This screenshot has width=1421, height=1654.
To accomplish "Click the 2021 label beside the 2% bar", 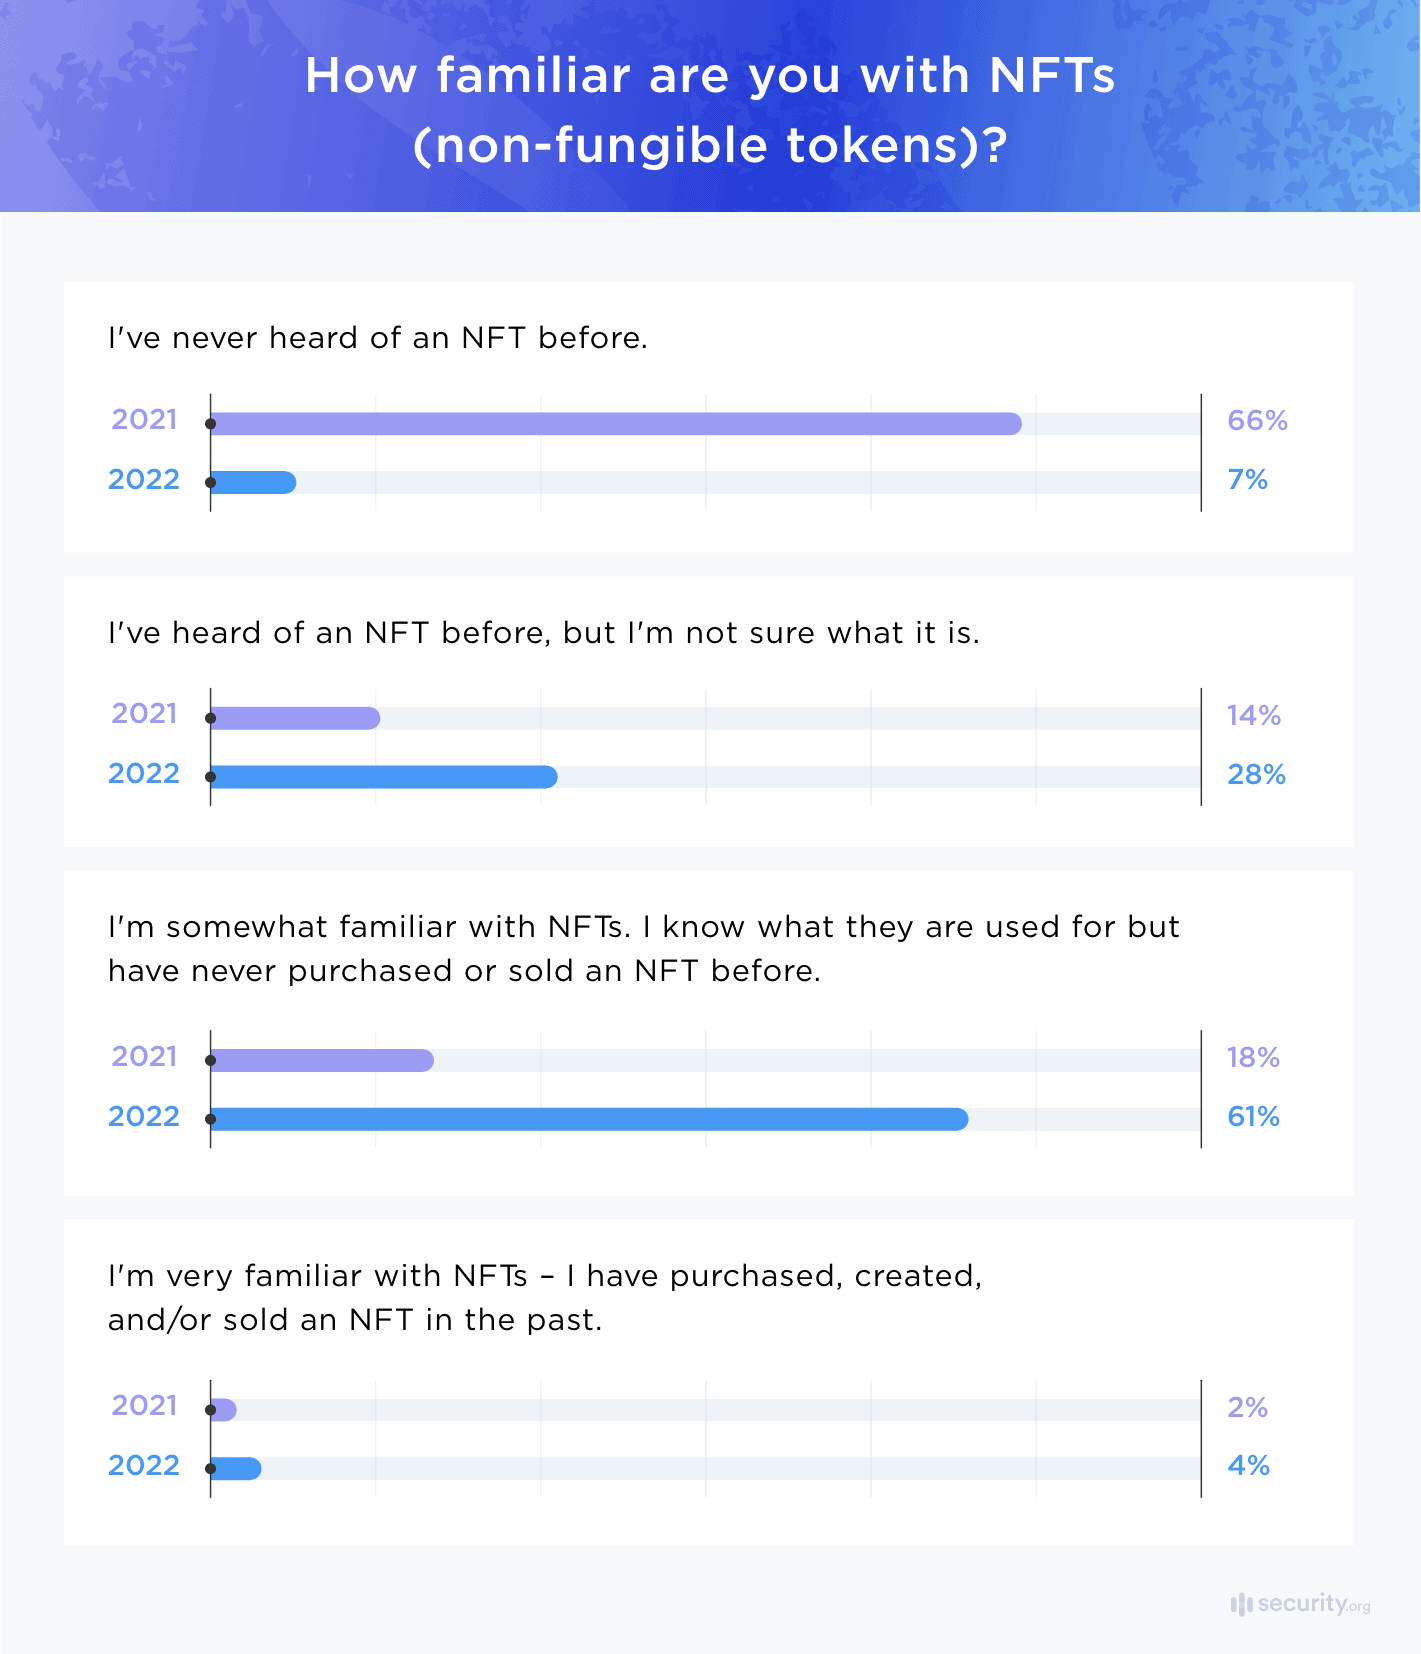I will click(144, 1406).
